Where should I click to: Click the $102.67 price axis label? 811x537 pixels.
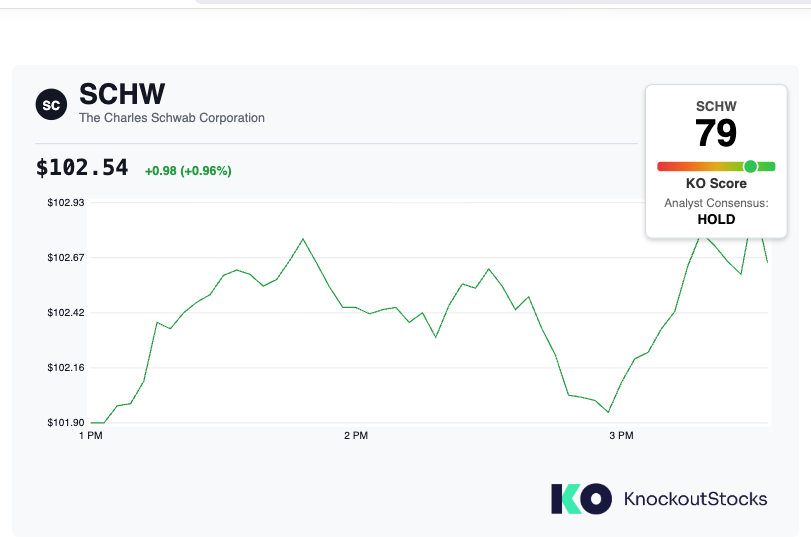[66, 258]
